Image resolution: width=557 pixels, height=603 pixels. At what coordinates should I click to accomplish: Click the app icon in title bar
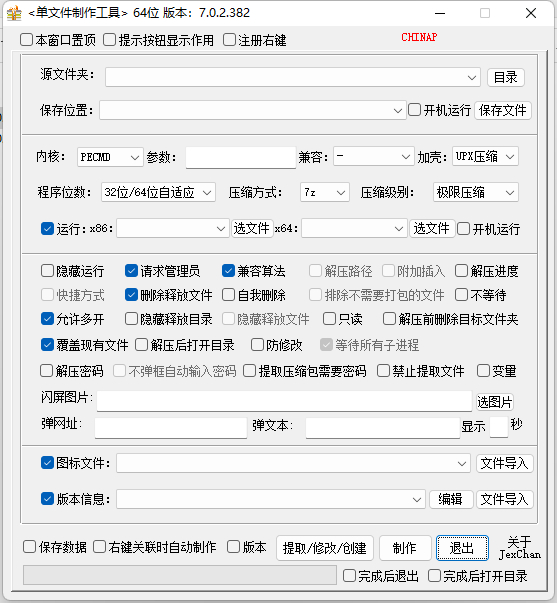click(14, 13)
